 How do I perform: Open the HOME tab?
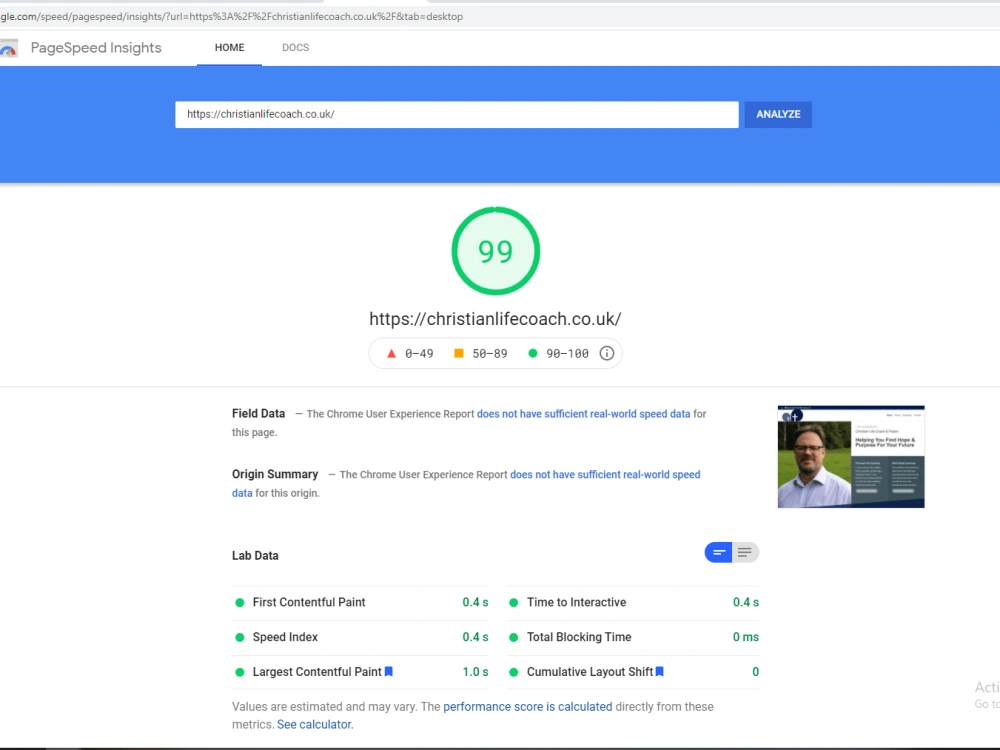[230, 48]
